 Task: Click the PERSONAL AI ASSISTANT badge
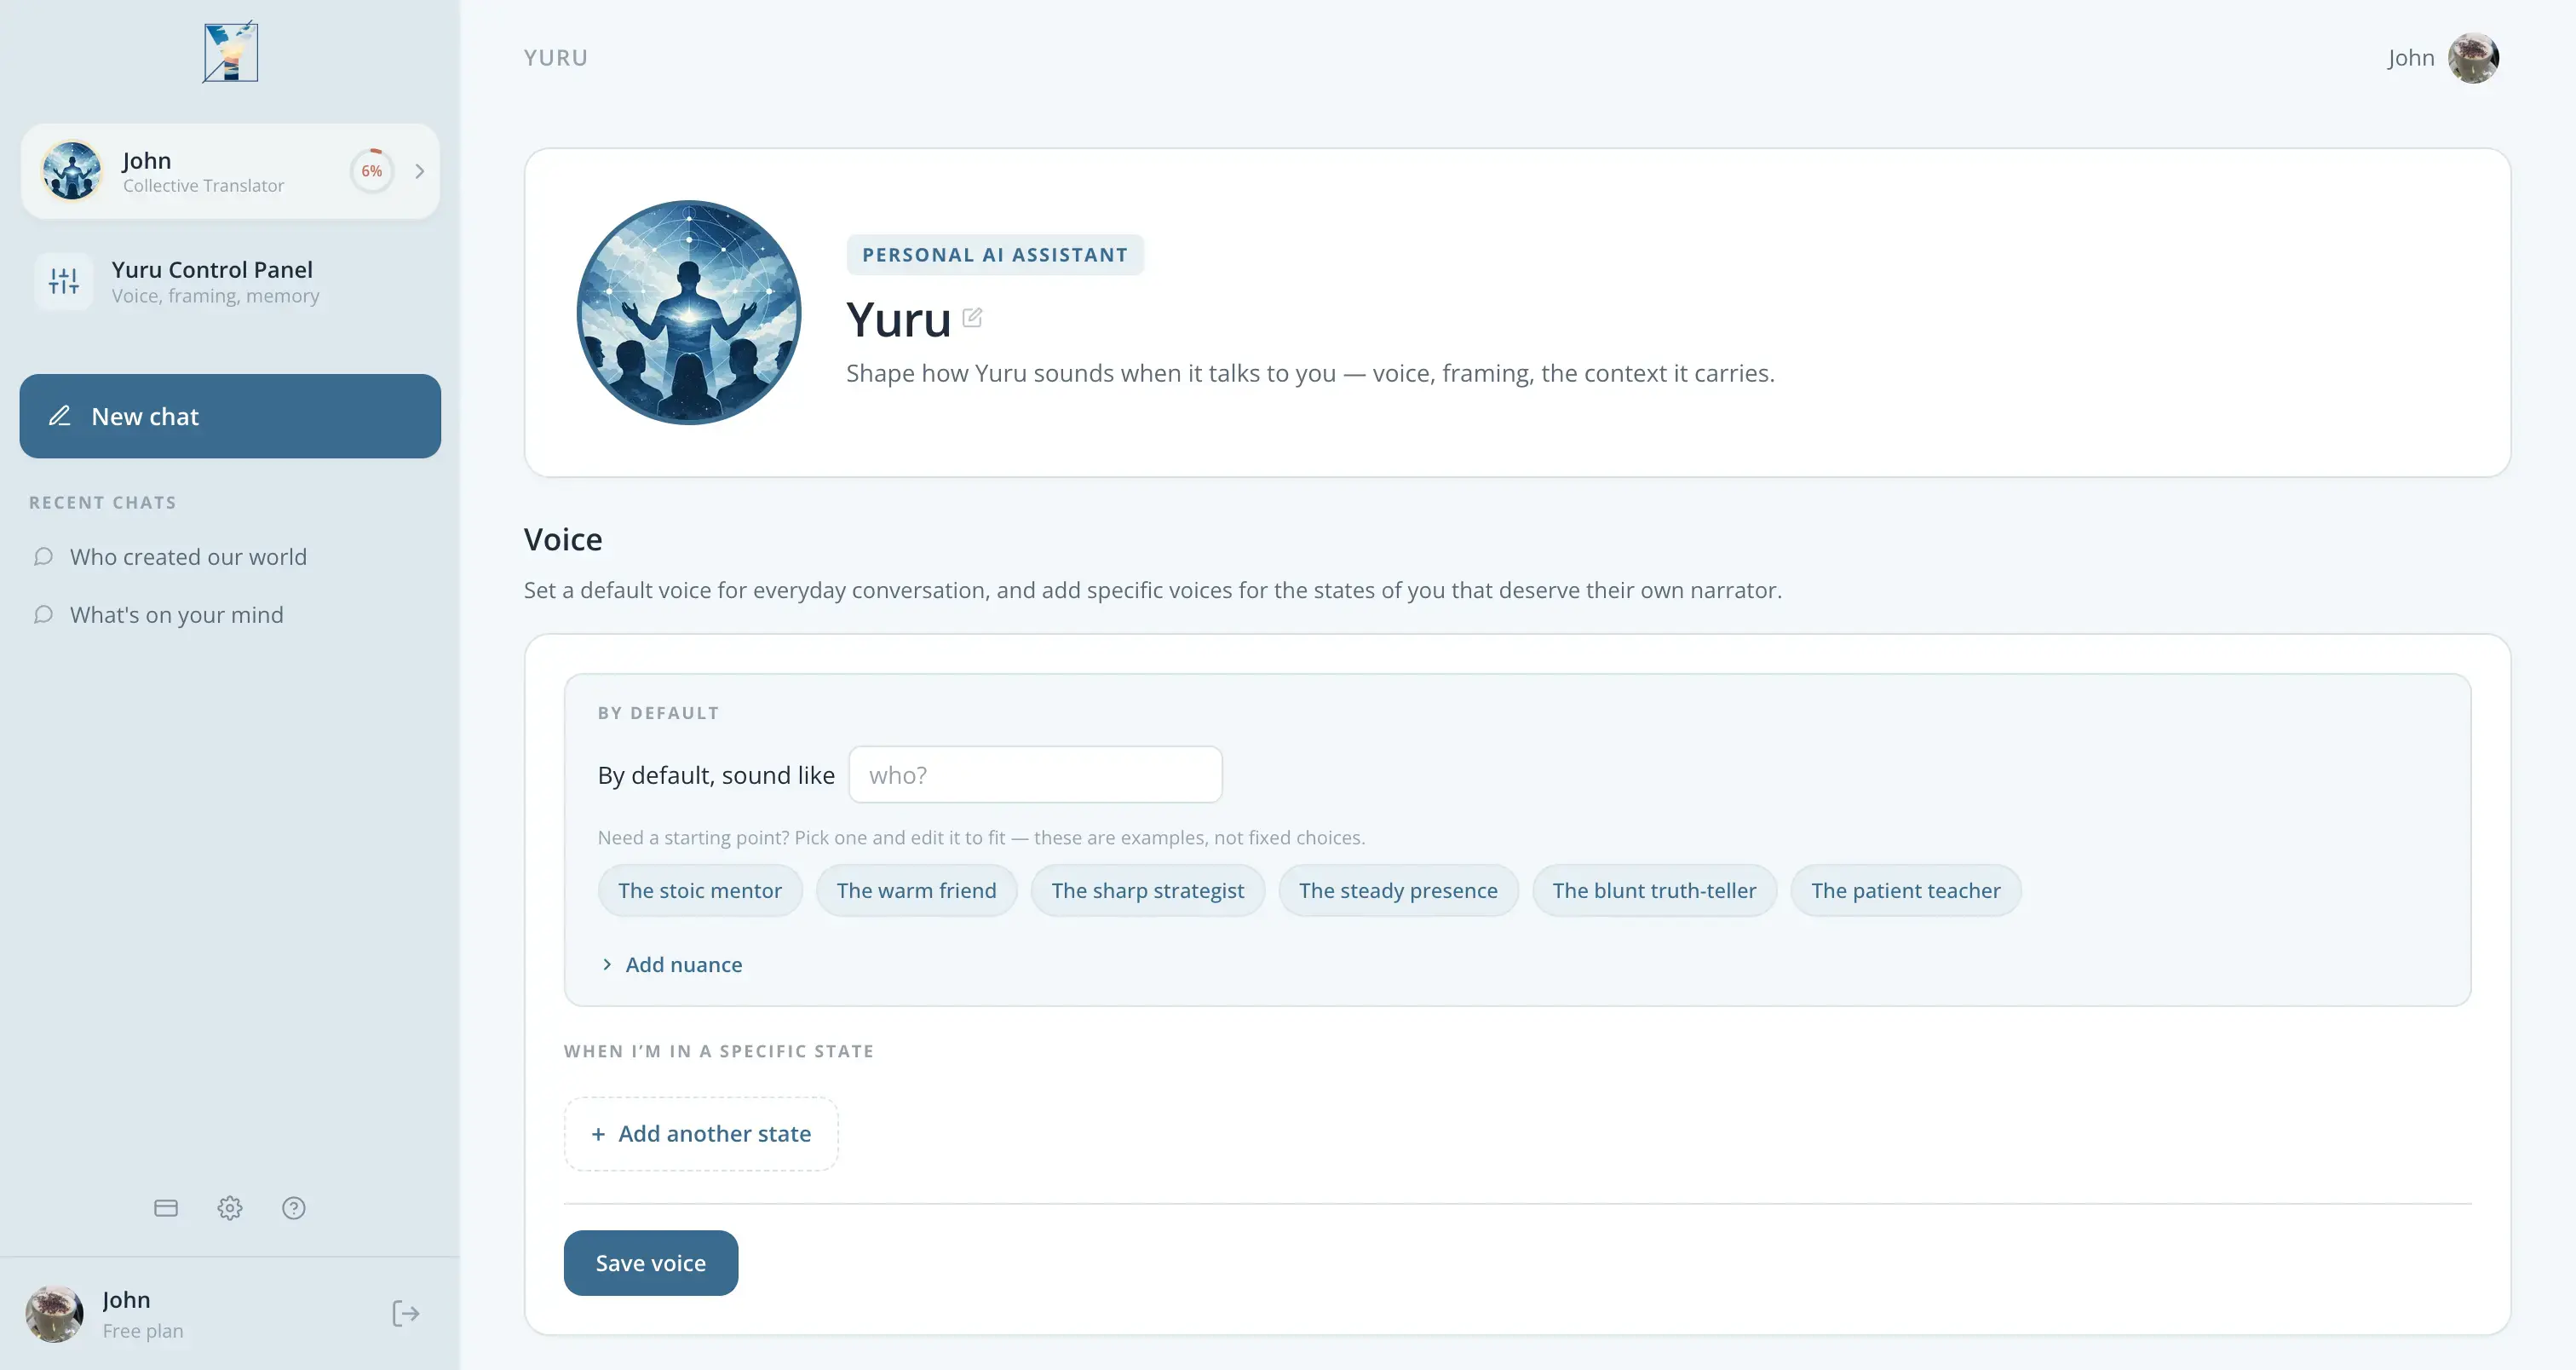click(995, 255)
